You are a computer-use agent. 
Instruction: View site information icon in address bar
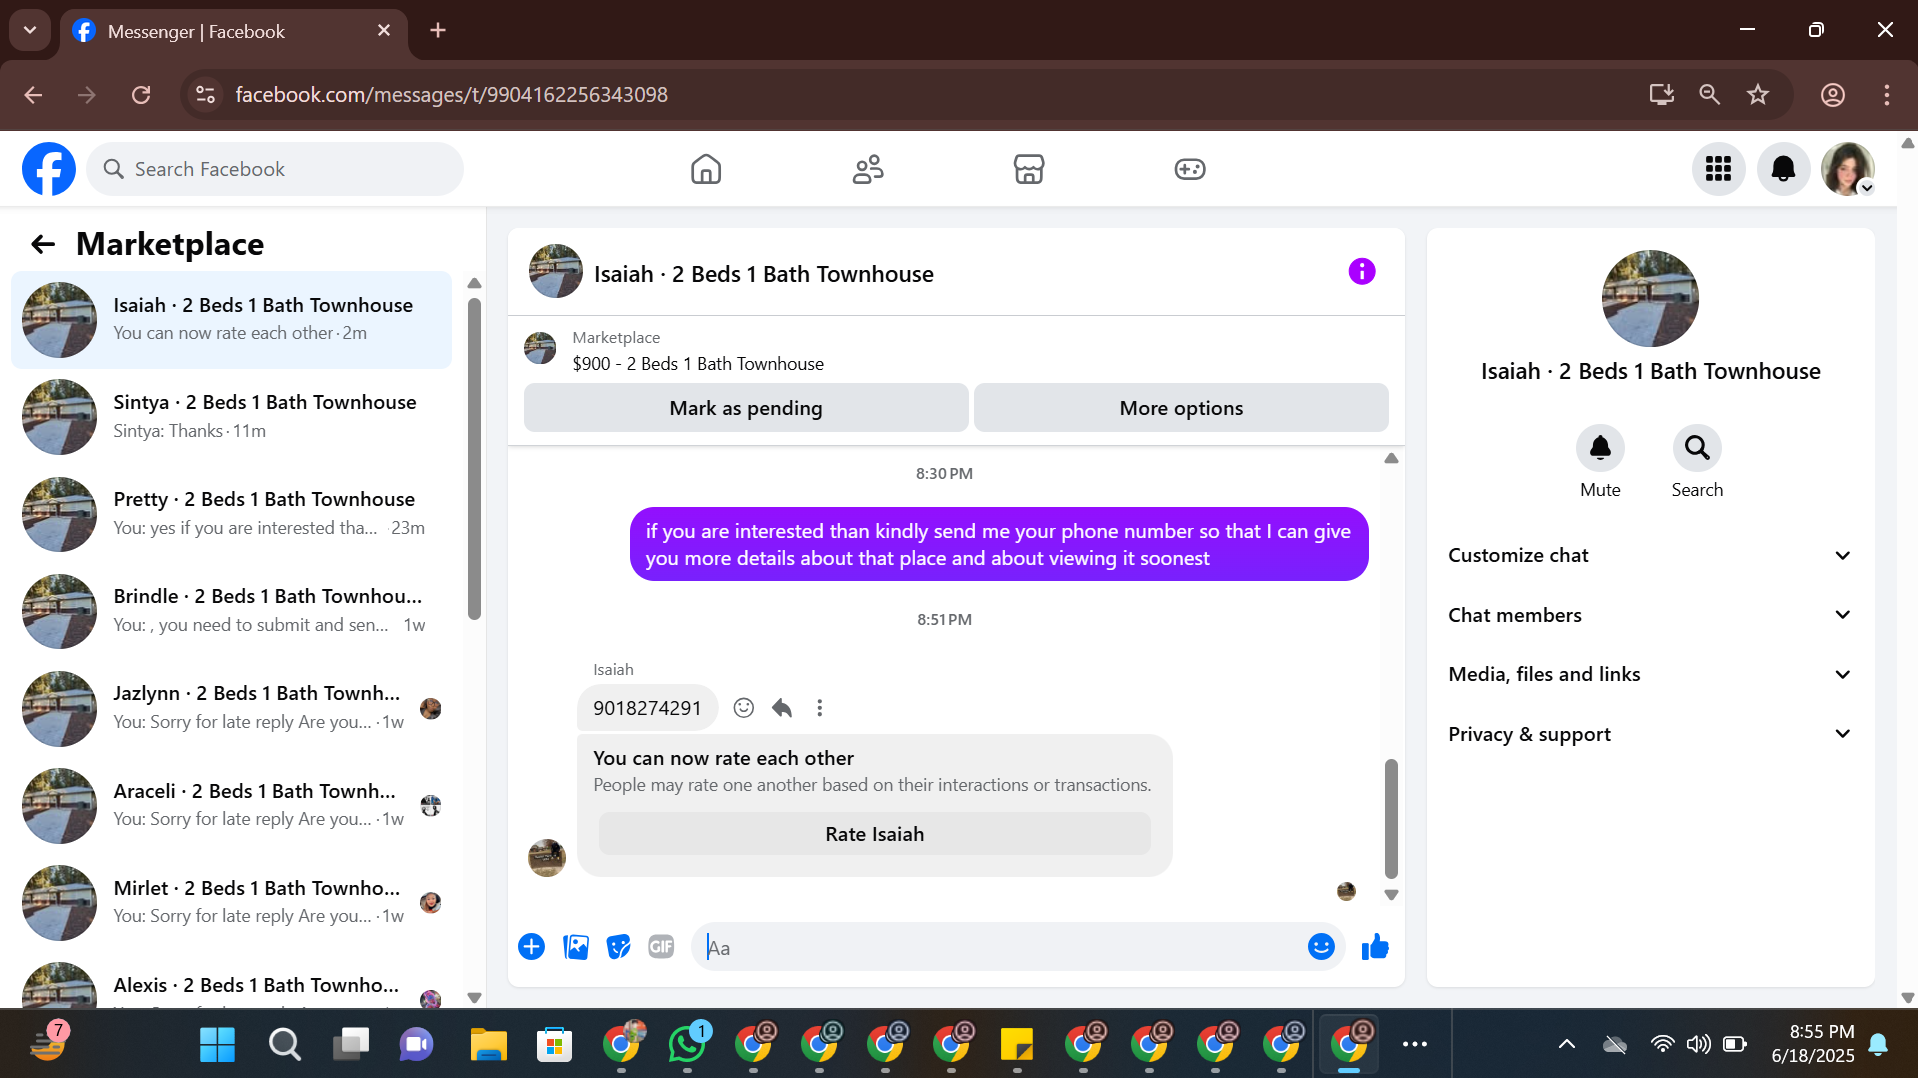[205, 95]
